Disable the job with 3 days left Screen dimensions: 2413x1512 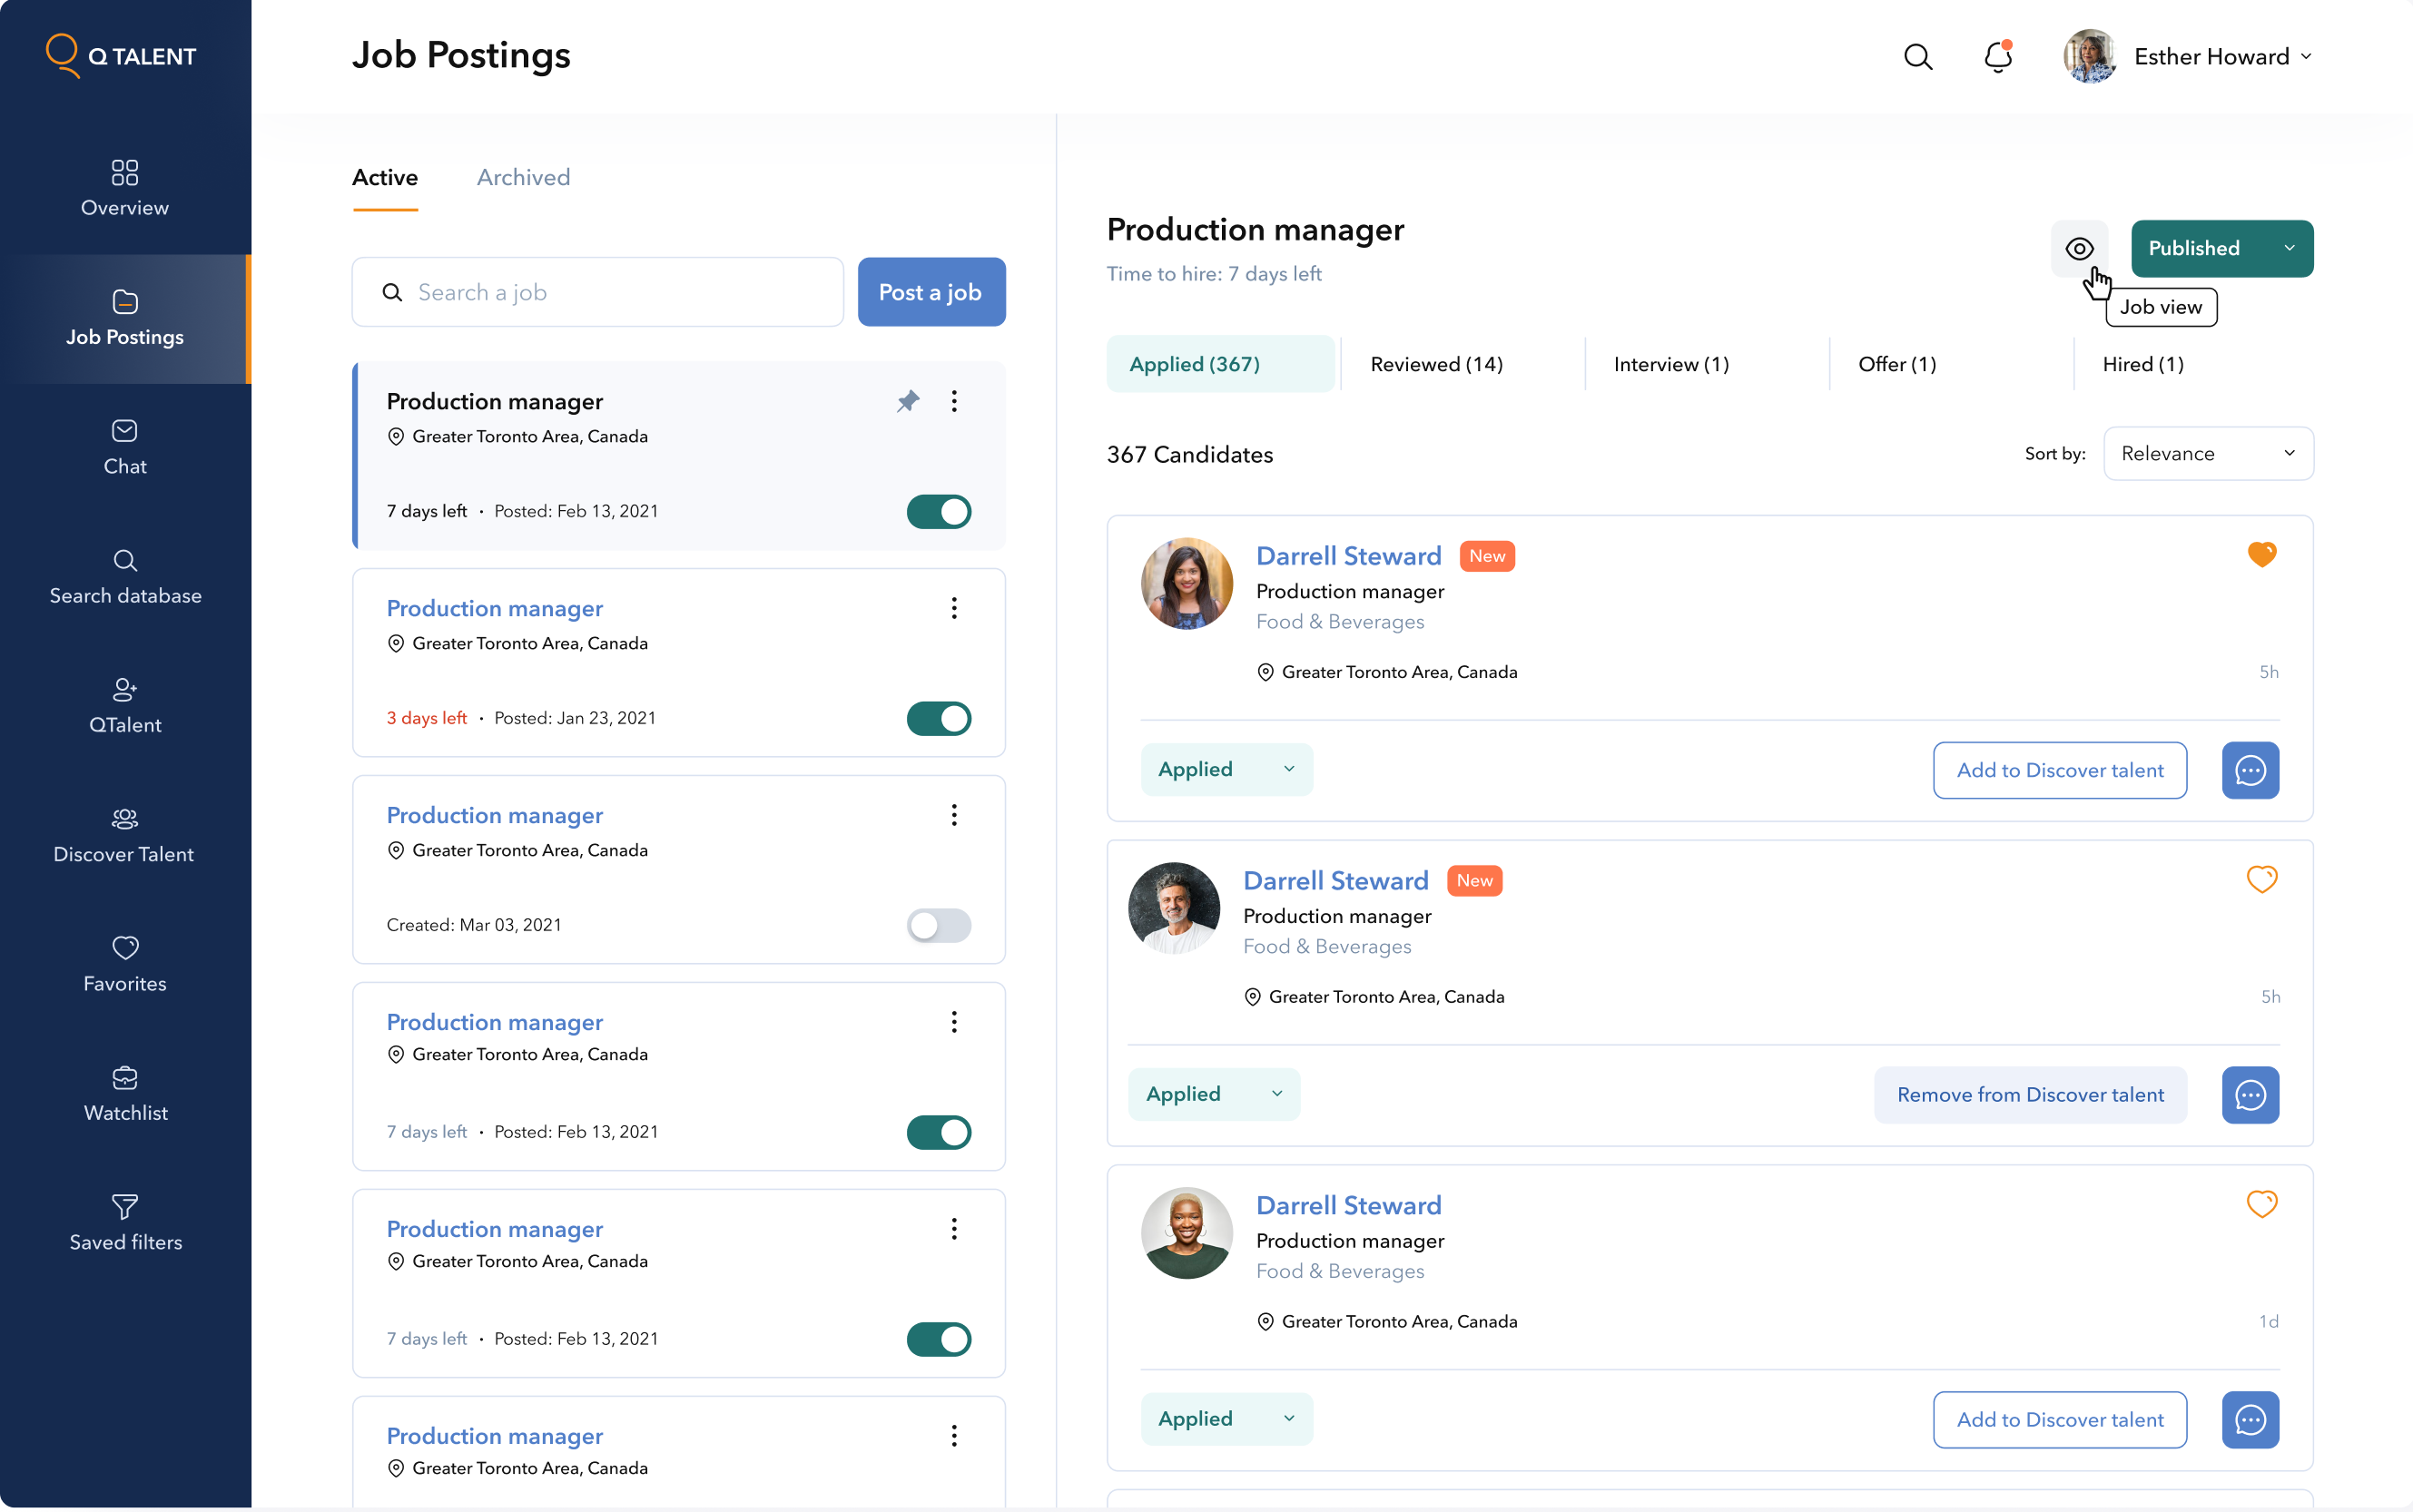[938, 718]
